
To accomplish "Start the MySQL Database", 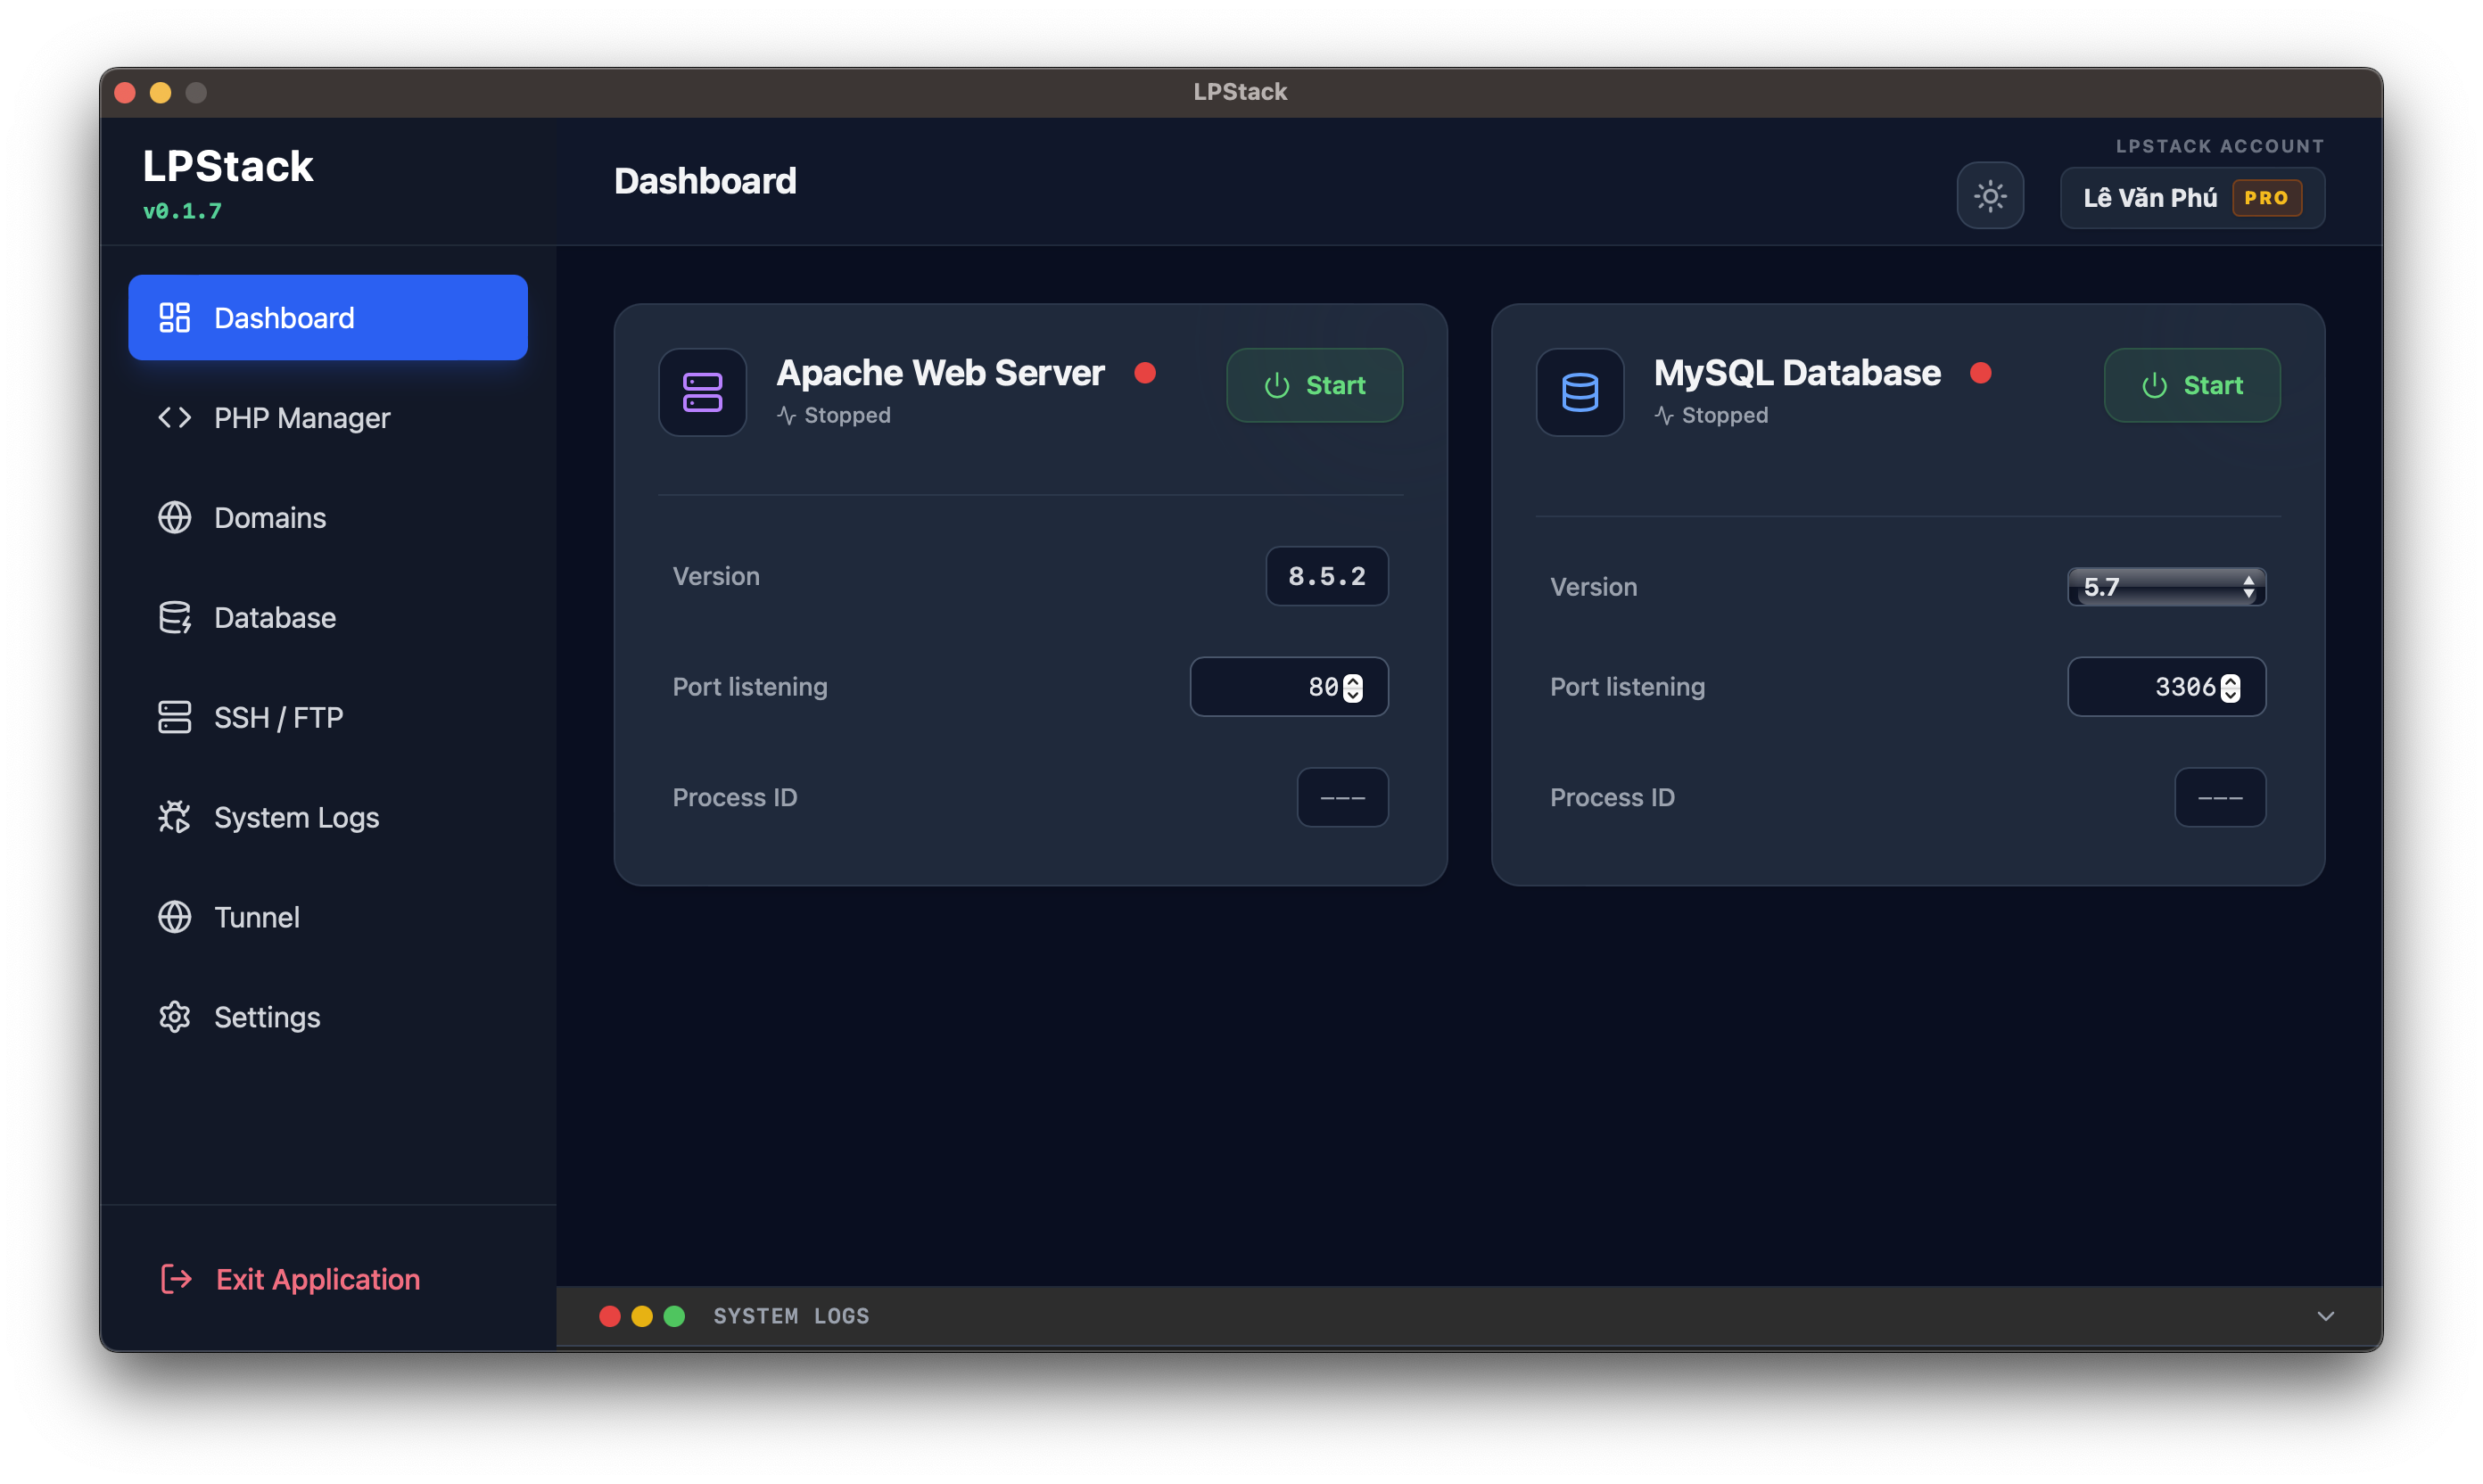I will pyautogui.click(x=2191, y=385).
